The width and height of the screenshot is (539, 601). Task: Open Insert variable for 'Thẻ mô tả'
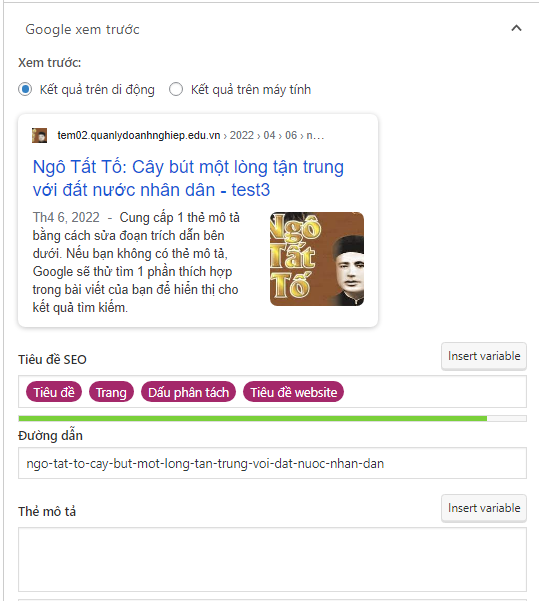484,508
